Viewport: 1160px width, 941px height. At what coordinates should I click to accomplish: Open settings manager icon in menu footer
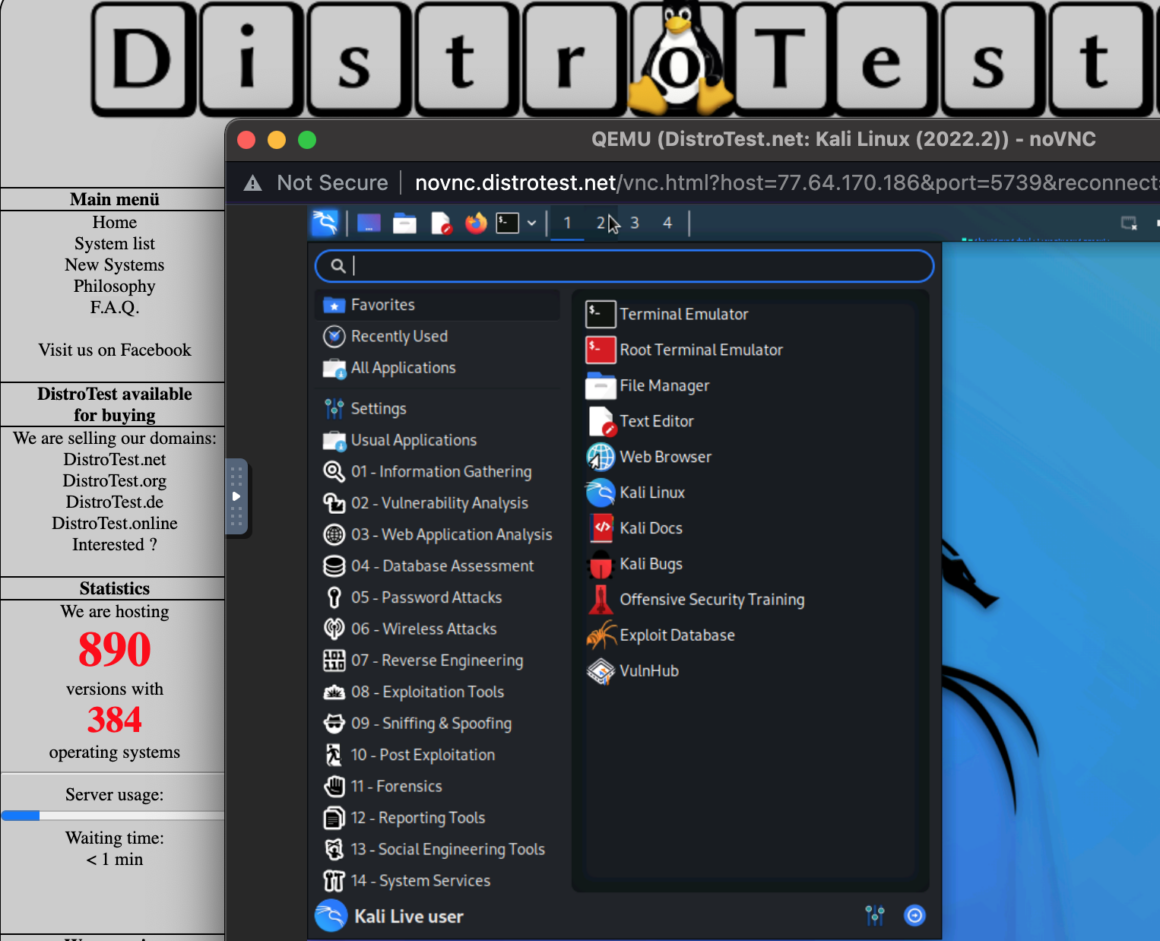(x=874, y=916)
